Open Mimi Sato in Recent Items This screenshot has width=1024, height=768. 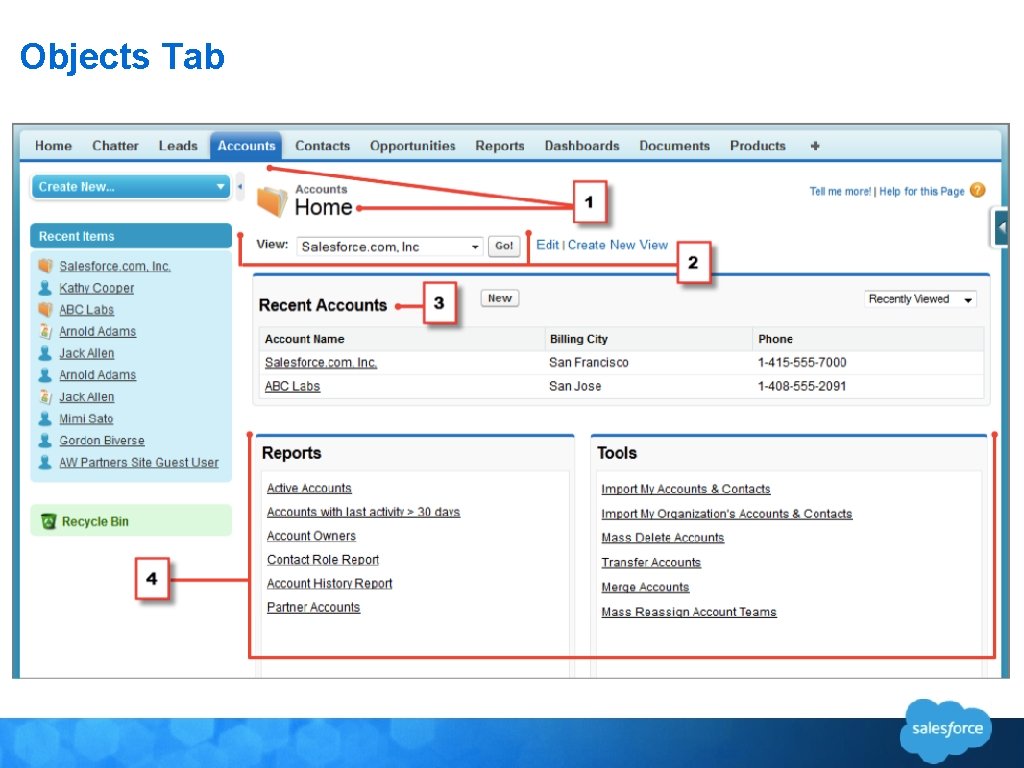pyautogui.click(x=86, y=419)
